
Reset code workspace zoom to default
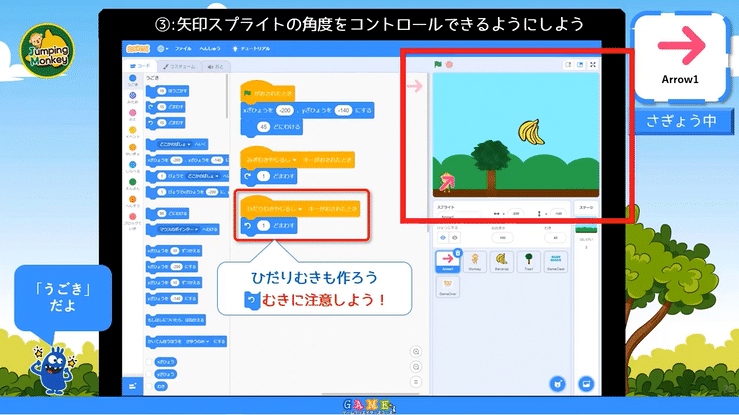click(416, 382)
